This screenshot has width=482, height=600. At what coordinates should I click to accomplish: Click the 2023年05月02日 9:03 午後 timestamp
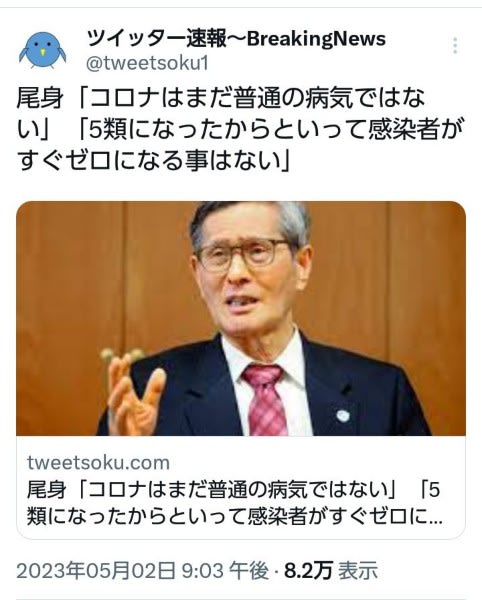click(x=143, y=571)
